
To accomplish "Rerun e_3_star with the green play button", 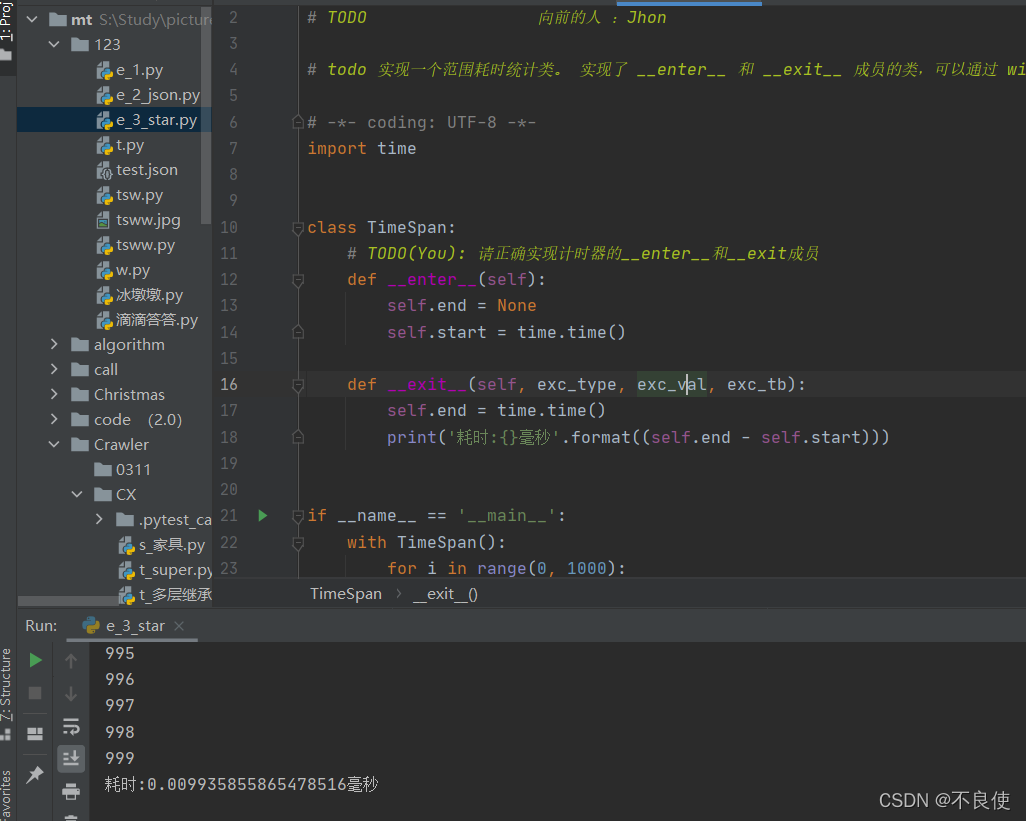I will point(35,660).
